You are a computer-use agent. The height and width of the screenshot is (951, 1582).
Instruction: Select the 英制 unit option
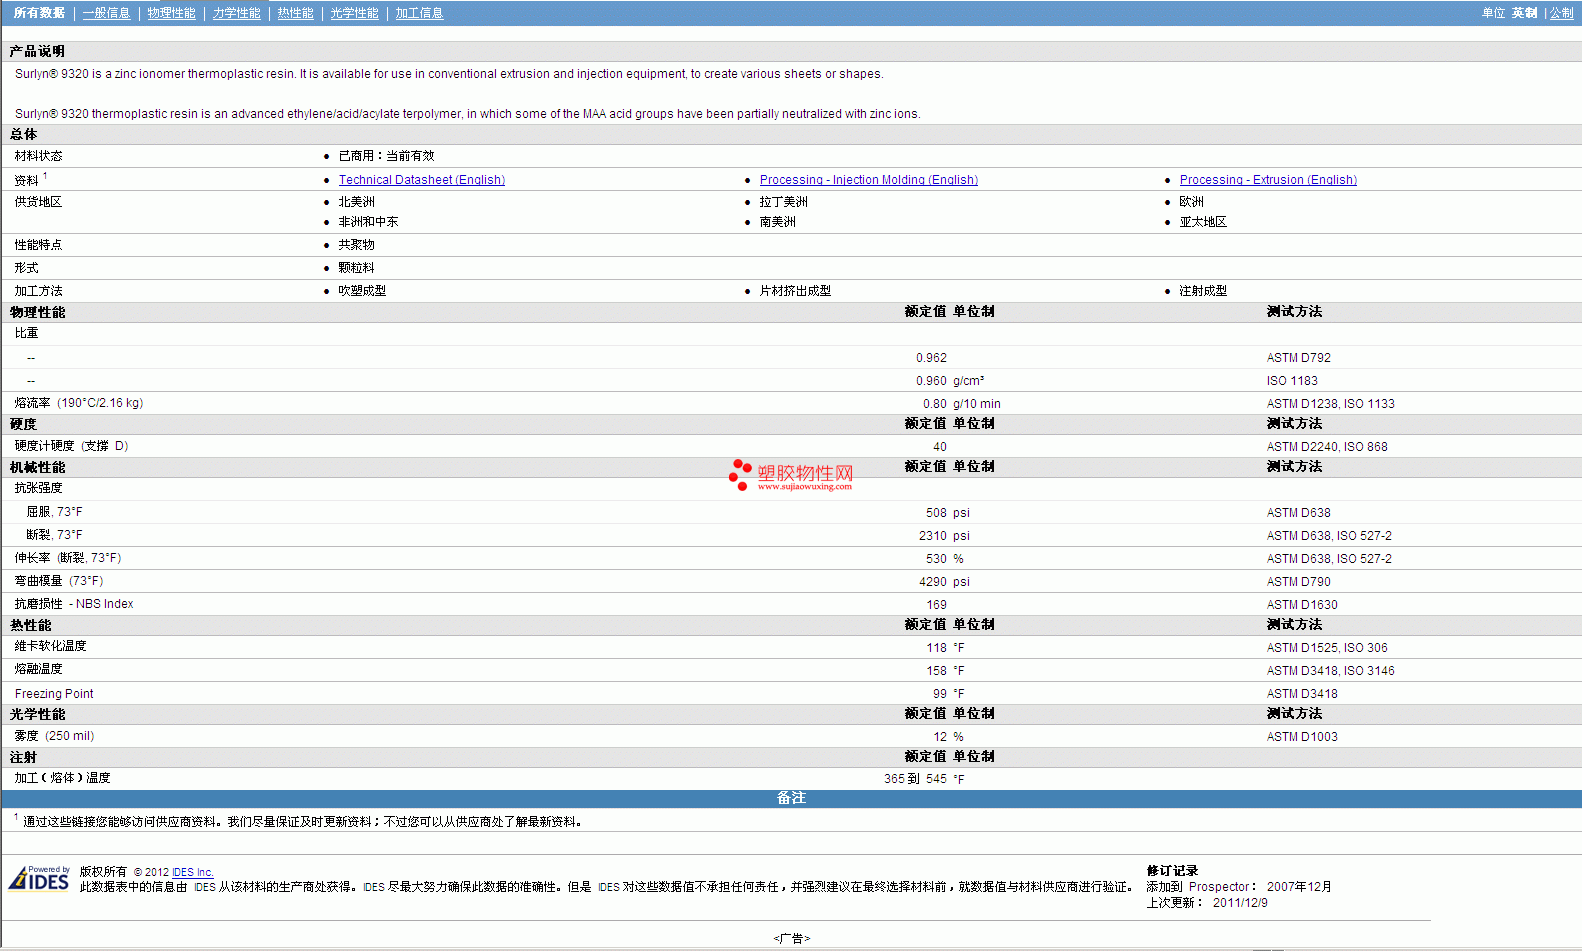click(1524, 13)
